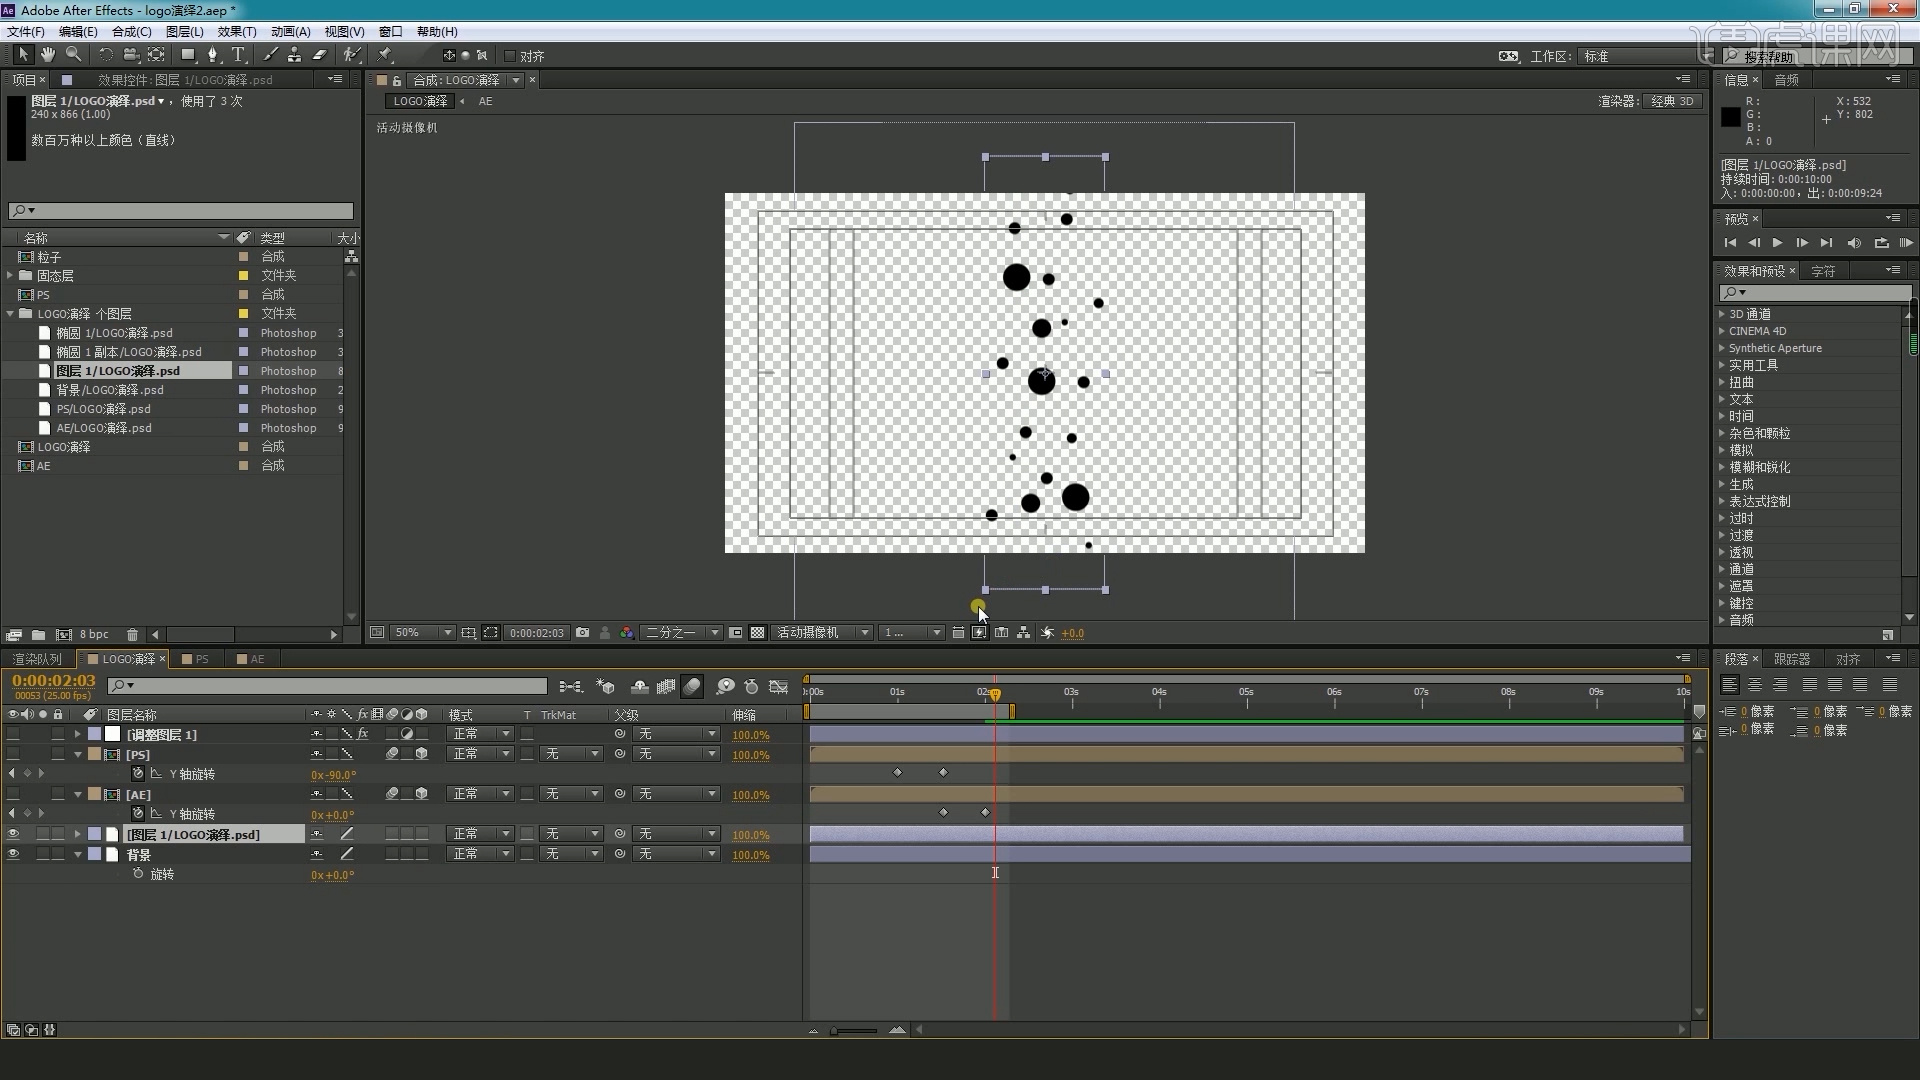The width and height of the screenshot is (1920, 1080).
Task: Collapse the LOGO演绎 个图层 folder
Action: coord(11,314)
